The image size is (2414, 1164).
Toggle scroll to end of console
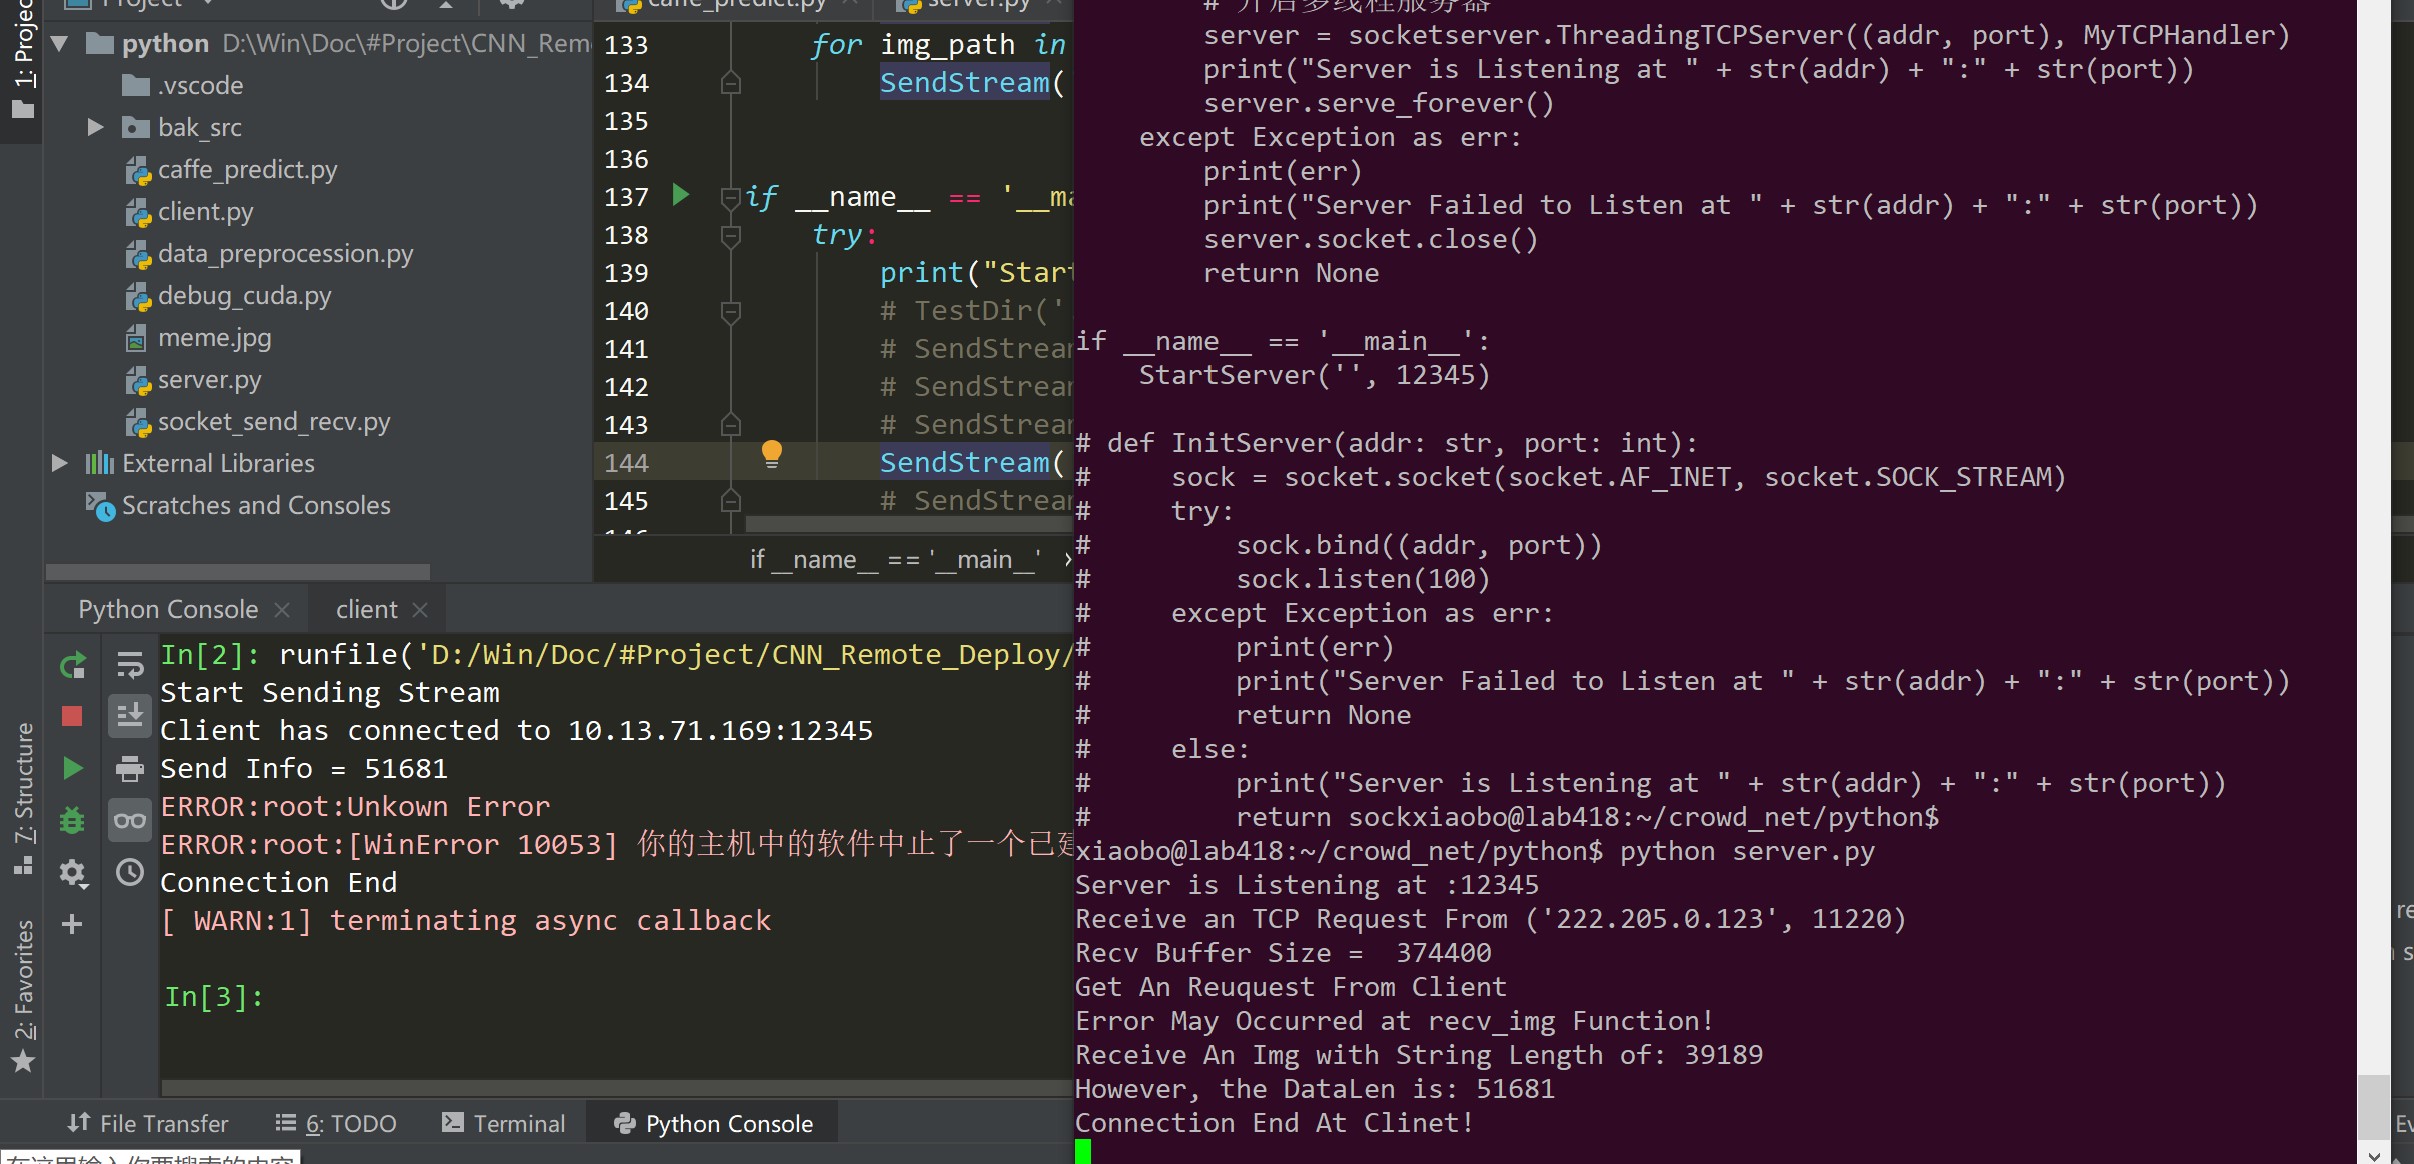click(x=130, y=716)
